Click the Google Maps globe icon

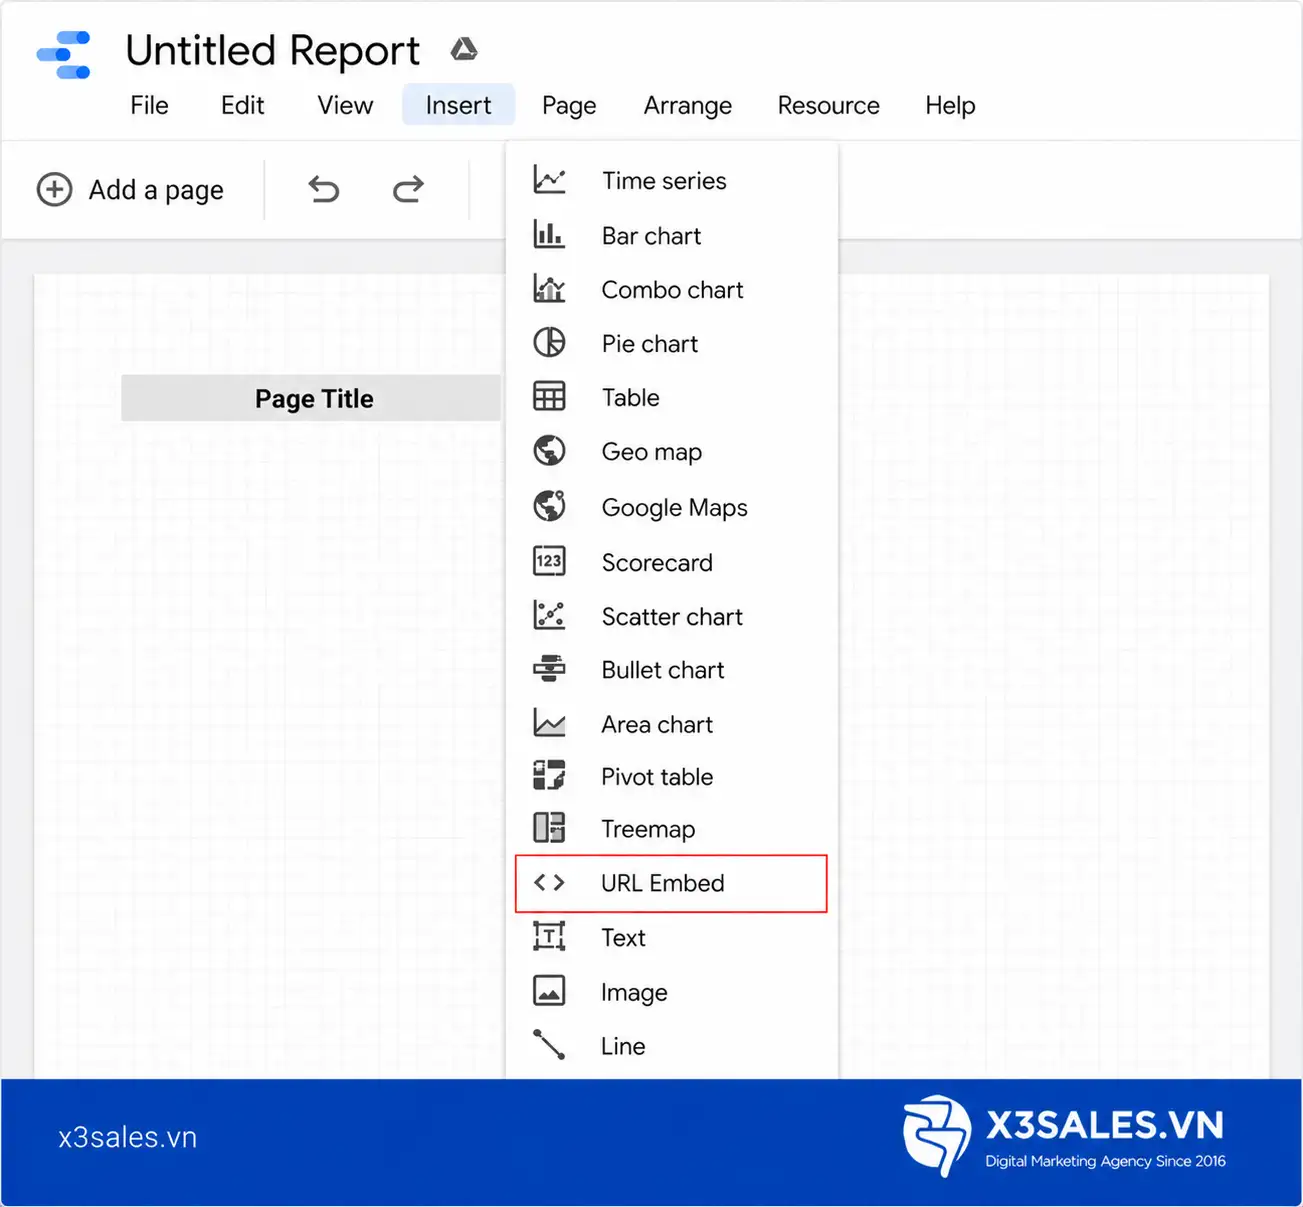549,506
